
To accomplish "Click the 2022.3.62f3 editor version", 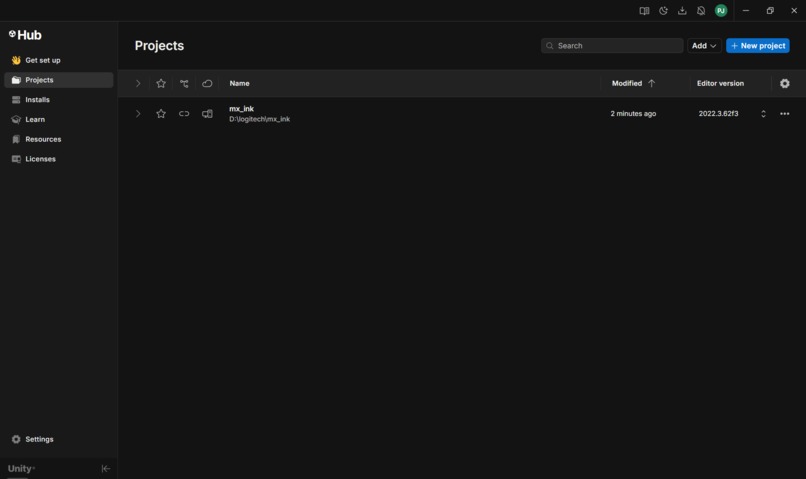I will 718,114.
